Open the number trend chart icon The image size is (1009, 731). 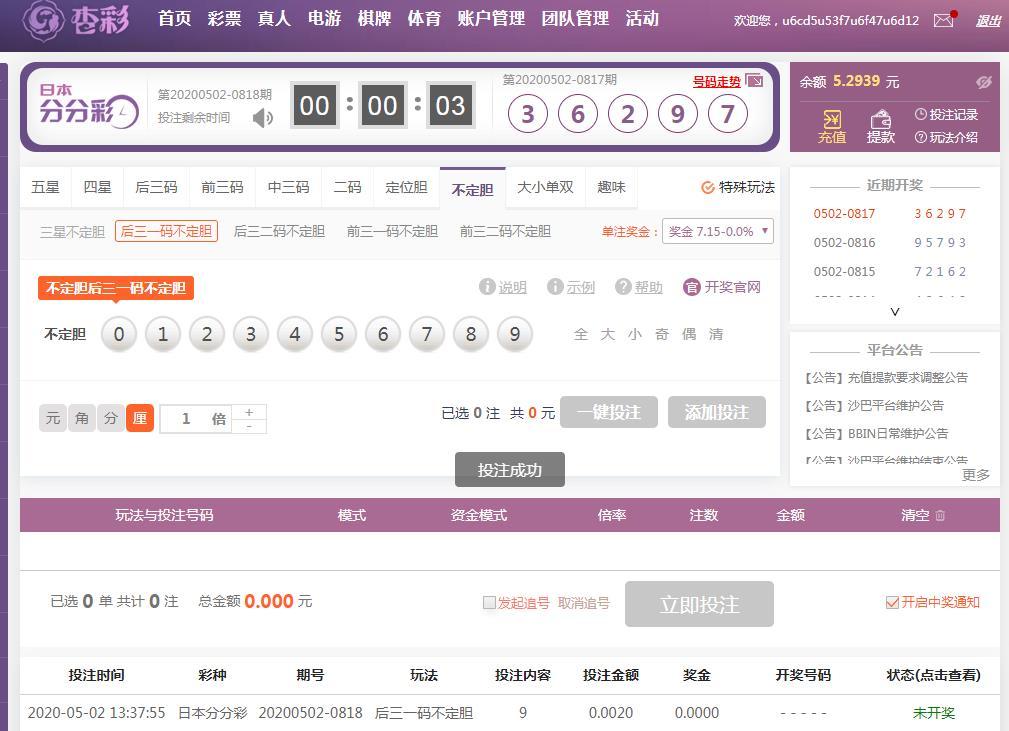(x=754, y=80)
